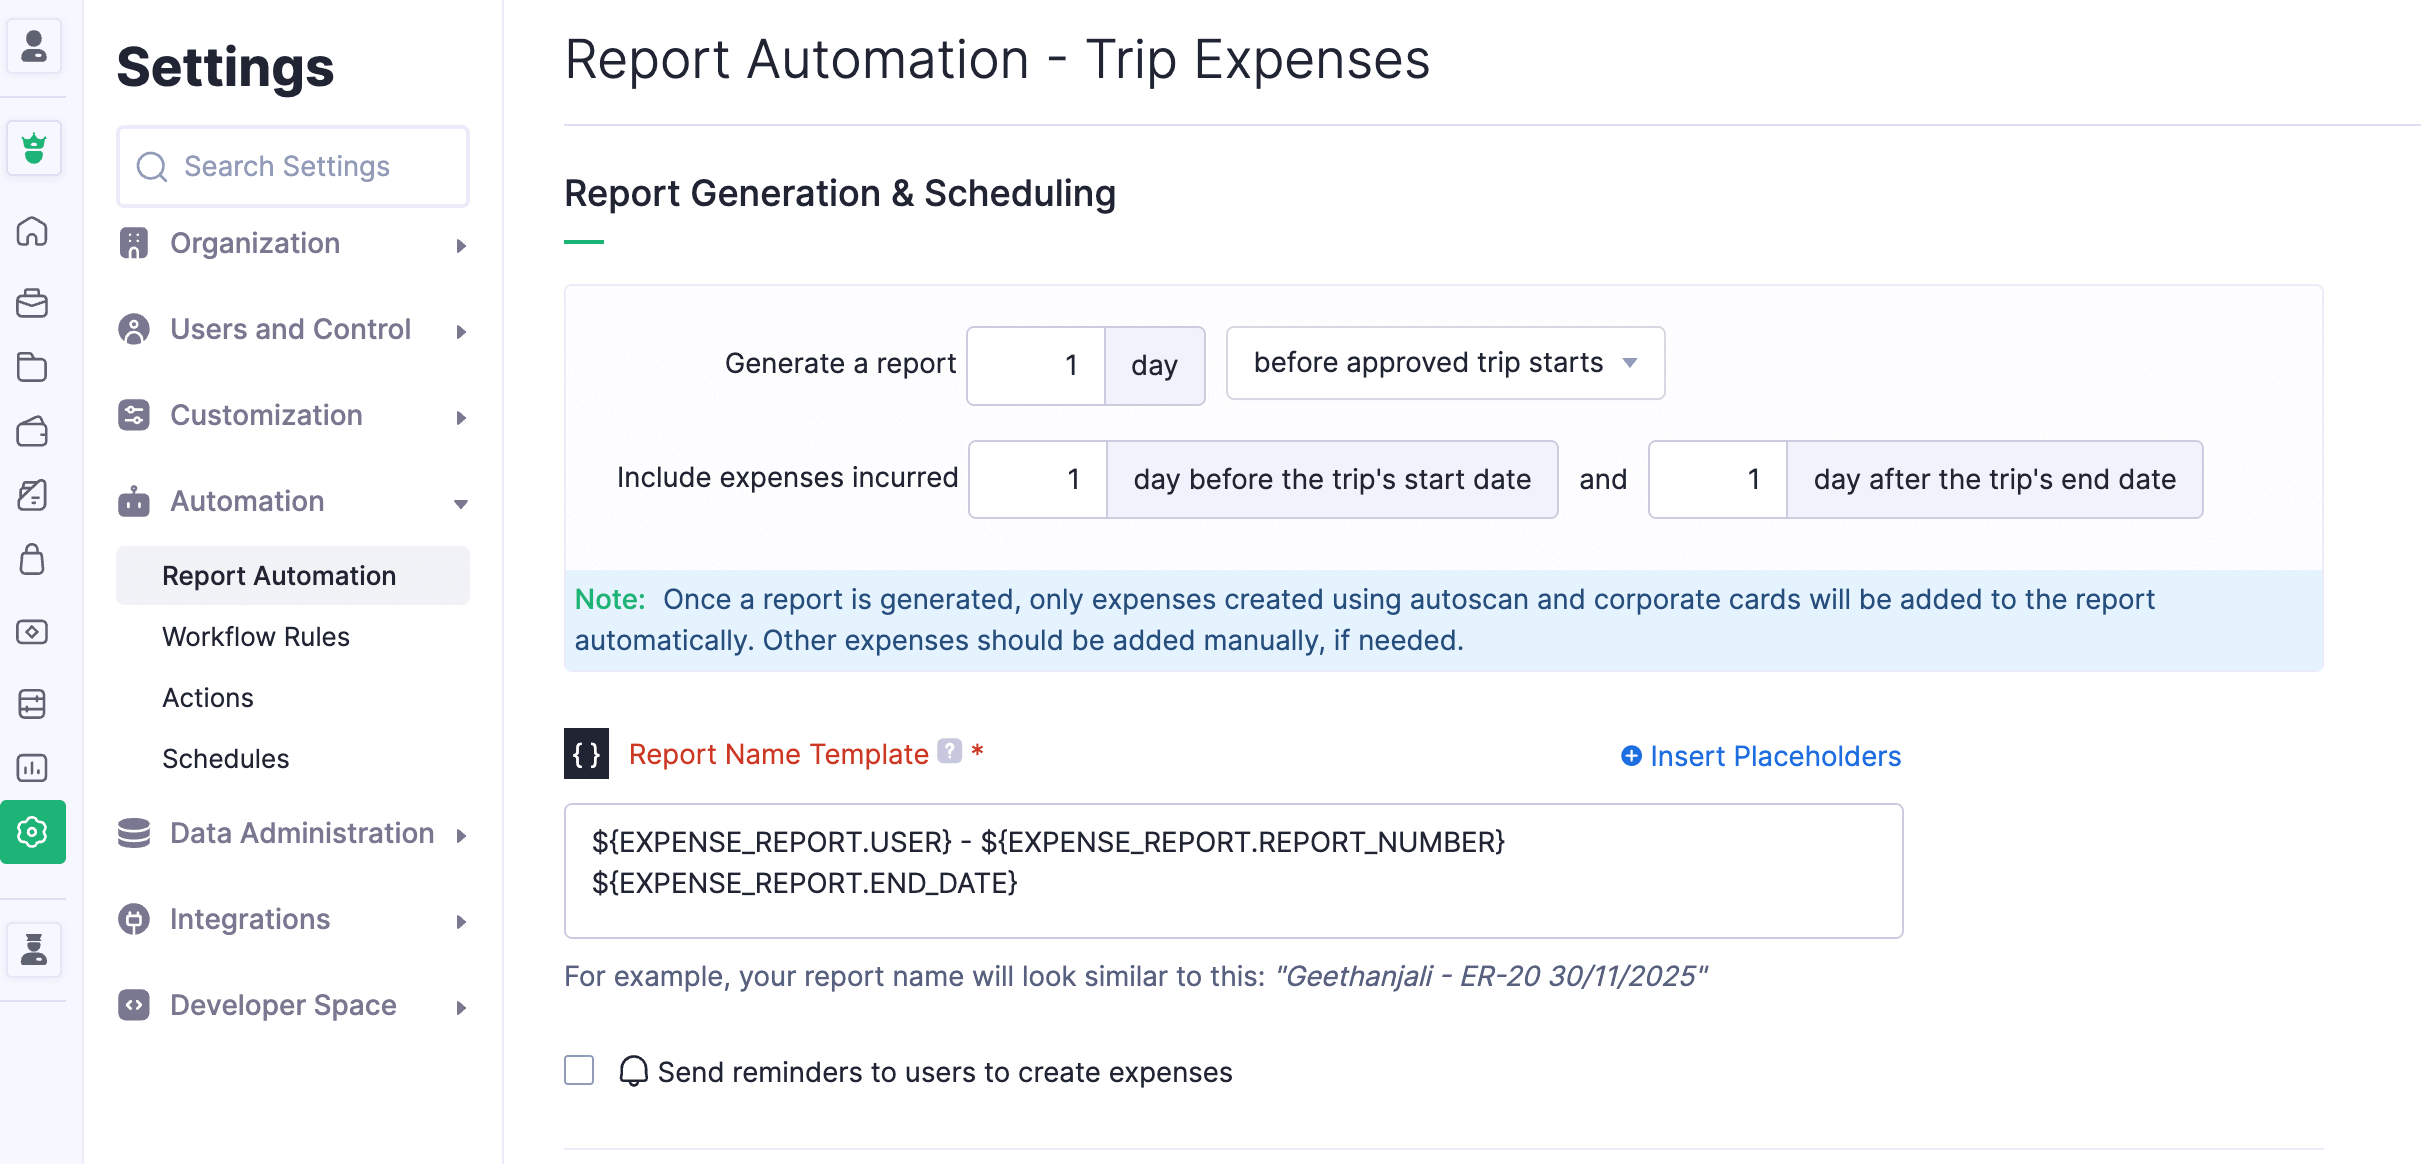Image resolution: width=2421 pixels, height=1164 pixels.
Task: Open the Actions automation page
Action: click(x=207, y=697)
